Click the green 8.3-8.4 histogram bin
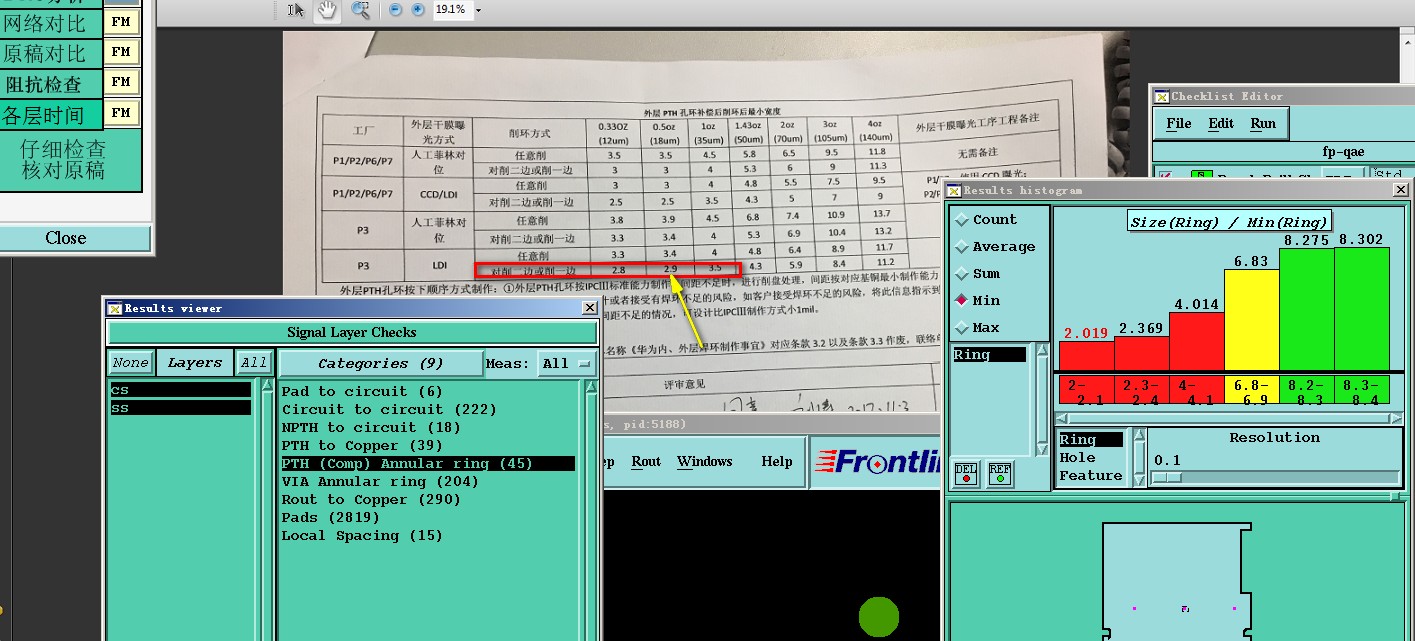This screenshot has height=641, width=1415. [x=1362, y=390]
